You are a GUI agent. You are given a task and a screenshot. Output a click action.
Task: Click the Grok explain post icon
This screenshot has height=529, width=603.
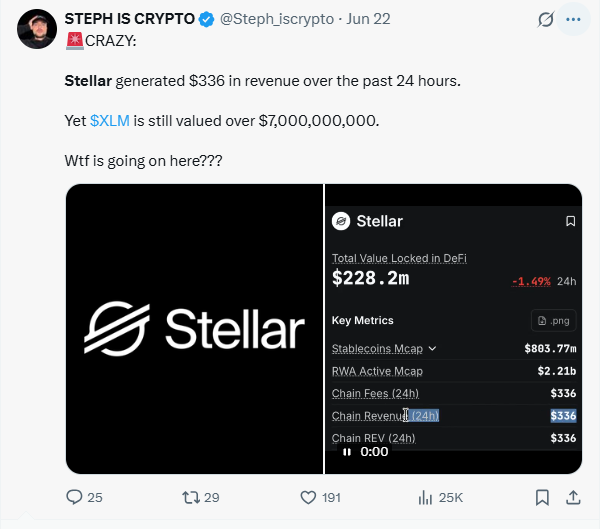click(546, 19)
